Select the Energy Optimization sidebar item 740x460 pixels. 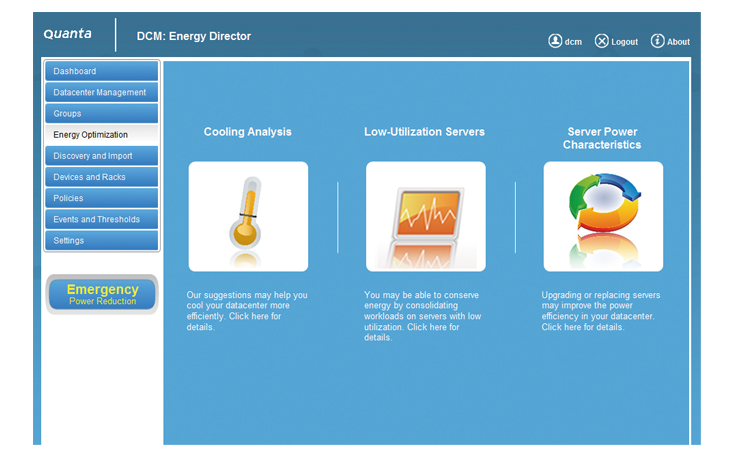coord(101,135)
